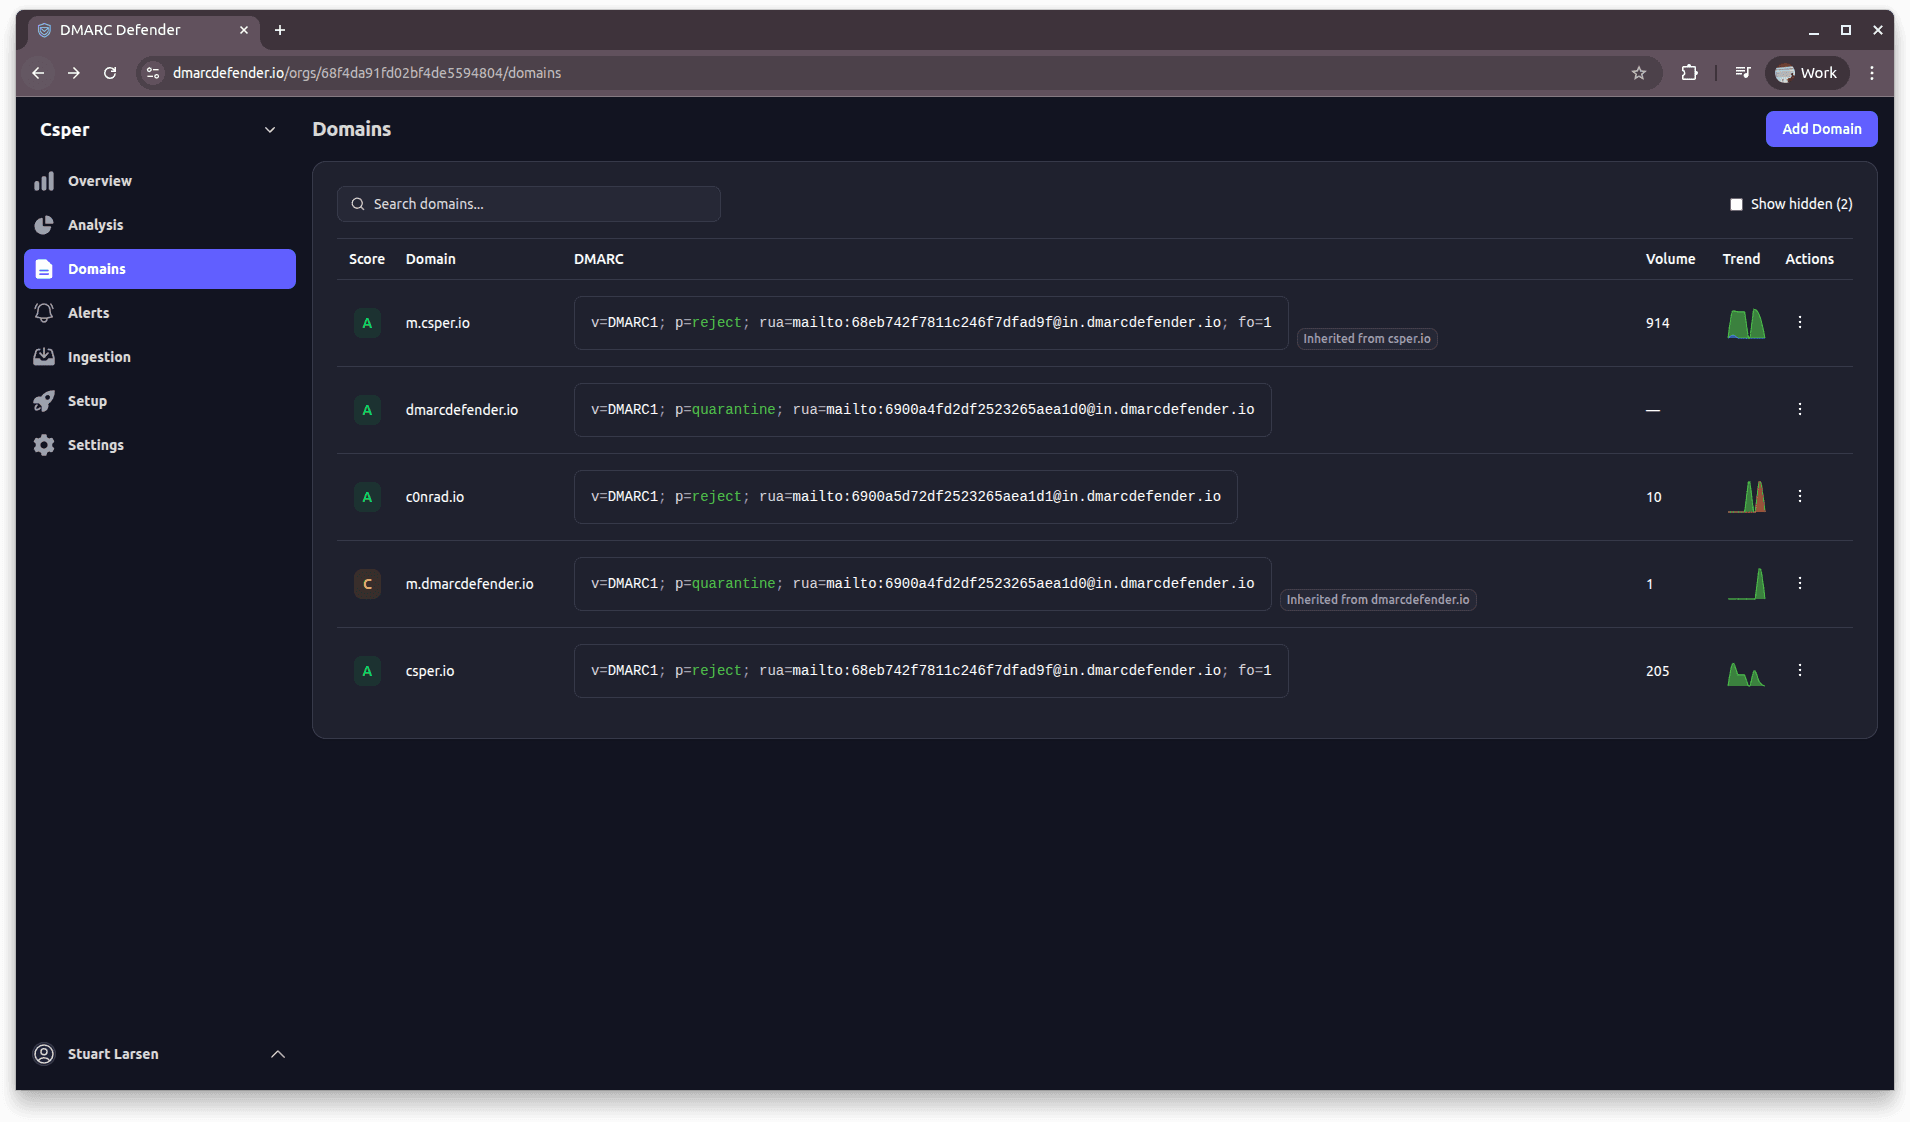Collapse the Stuart Larsen account section
The image size is (1910, 1122).
coord(278,1054)
